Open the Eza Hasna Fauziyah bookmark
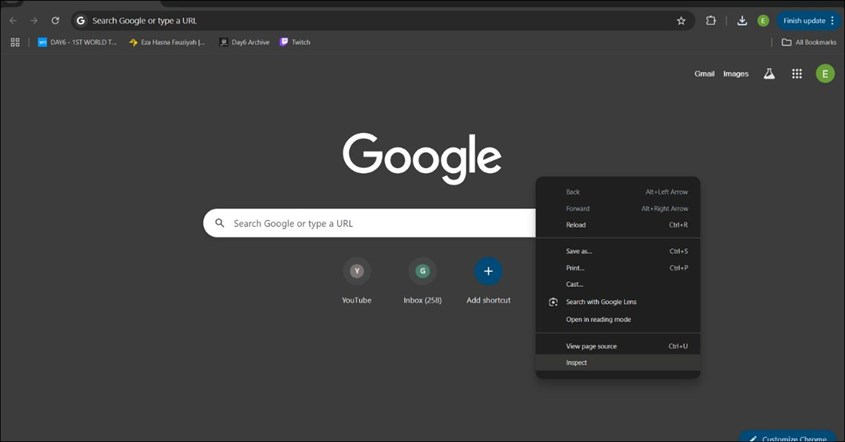 (167, 42)
